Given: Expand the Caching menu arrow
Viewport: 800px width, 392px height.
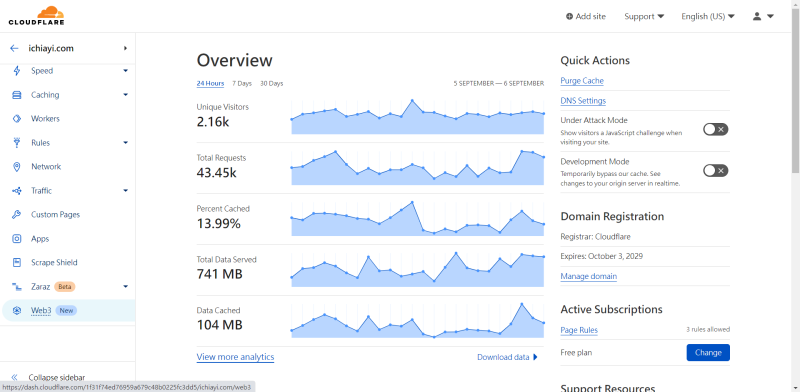Looking at the screenshot, I should pyautogui.click(x=126, y=95).
